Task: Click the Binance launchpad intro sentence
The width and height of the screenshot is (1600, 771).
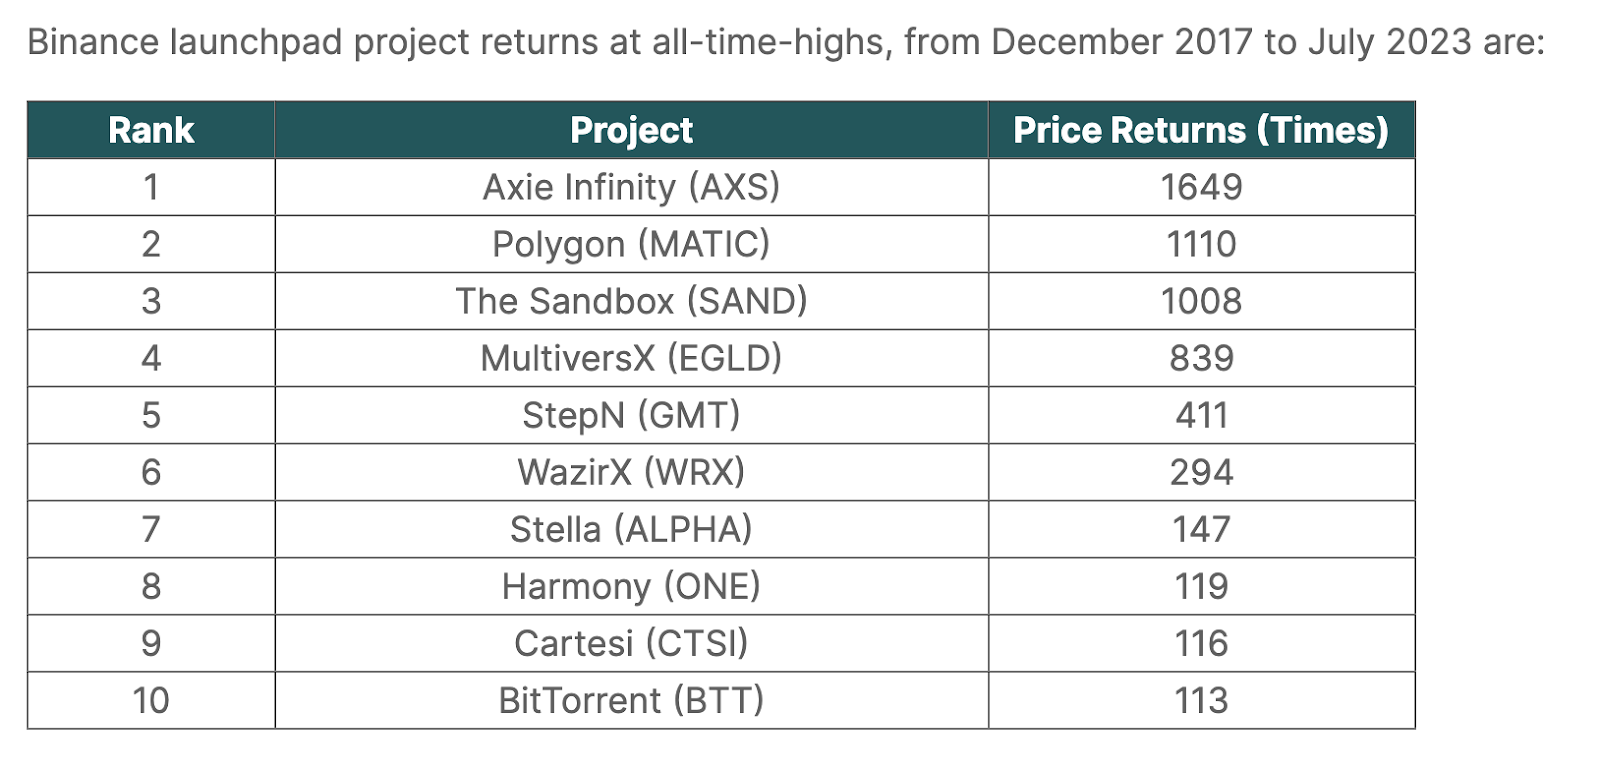Action: (x=785, y=43)
